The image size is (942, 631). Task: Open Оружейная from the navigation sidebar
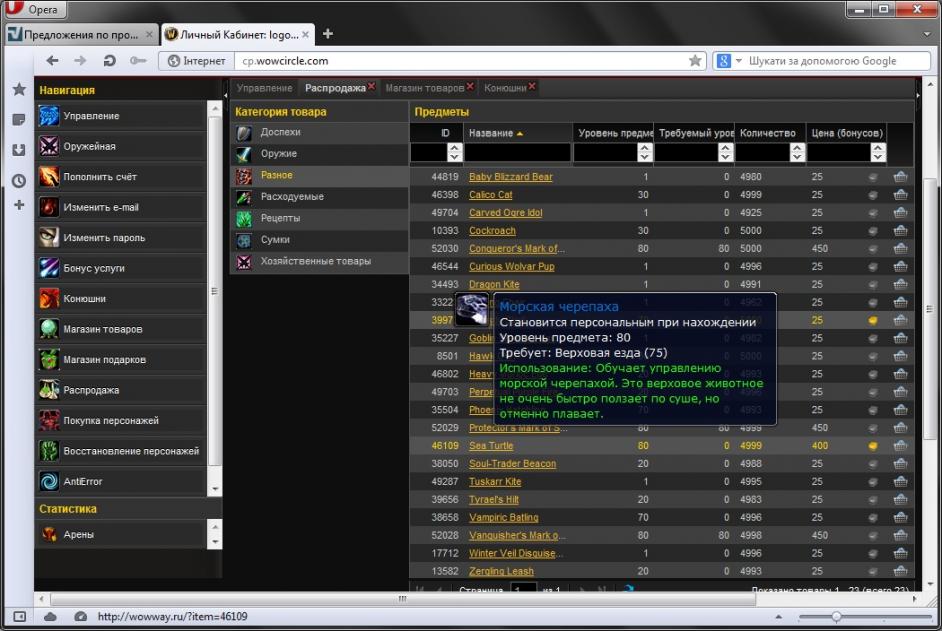[x=89, y=146]
